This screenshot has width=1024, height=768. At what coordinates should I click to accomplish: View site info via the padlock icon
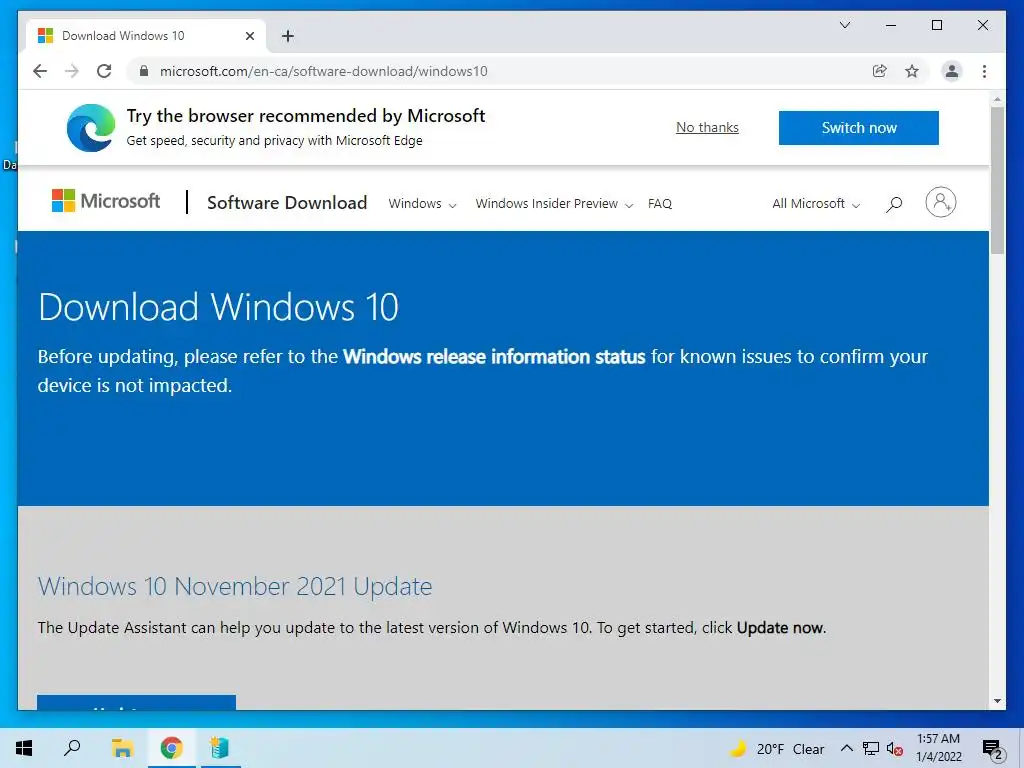[144, 71]
